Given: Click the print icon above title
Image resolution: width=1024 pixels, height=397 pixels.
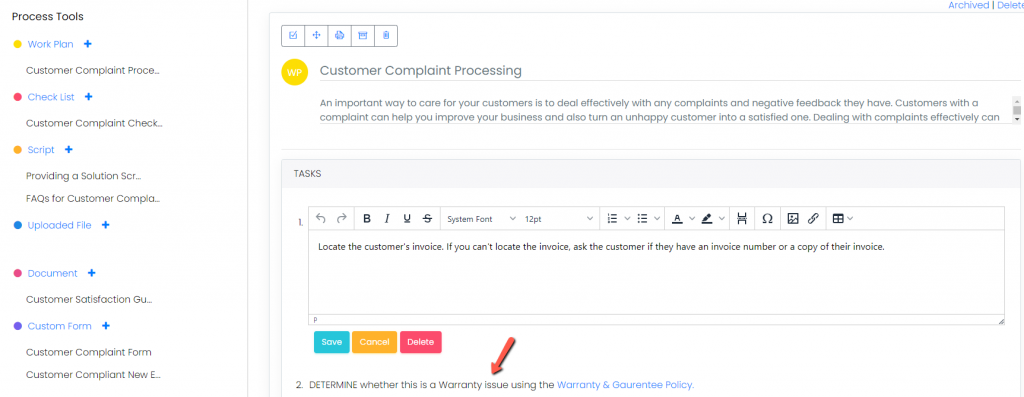Looking at the screenshot, I should pyautogui.click(x=339, y=35).
